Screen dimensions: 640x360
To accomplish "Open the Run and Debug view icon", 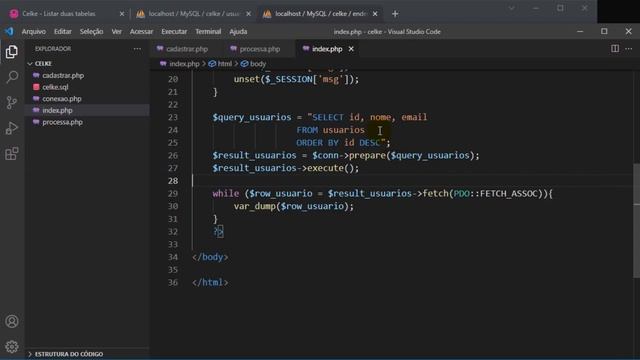I will tap(12, 128).
